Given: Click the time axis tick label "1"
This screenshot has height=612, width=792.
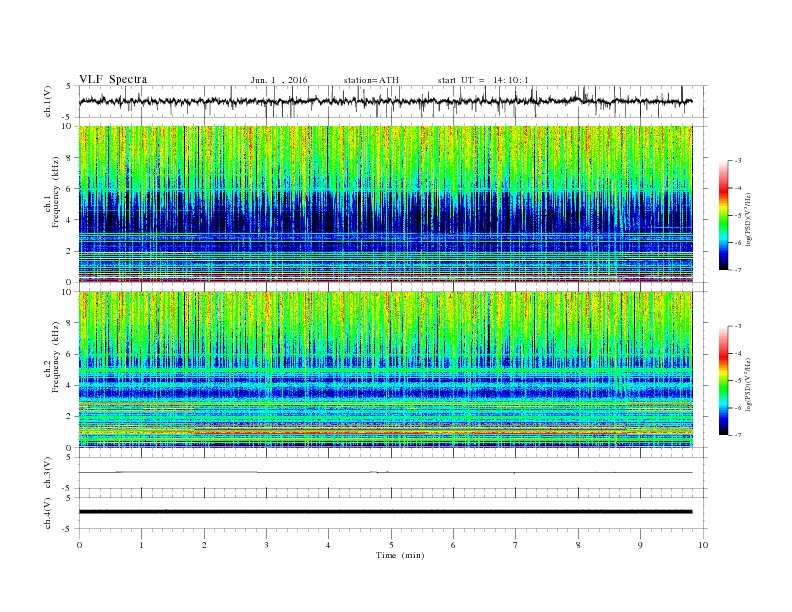Looking at the screenshot, I should tap(141, 545).
